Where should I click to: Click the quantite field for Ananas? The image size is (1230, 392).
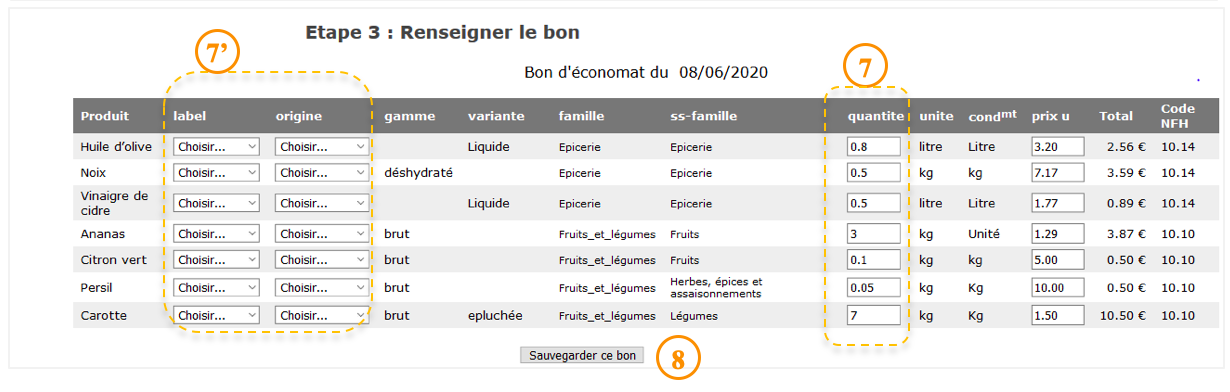pyautogui.click(x=873, y=234)
